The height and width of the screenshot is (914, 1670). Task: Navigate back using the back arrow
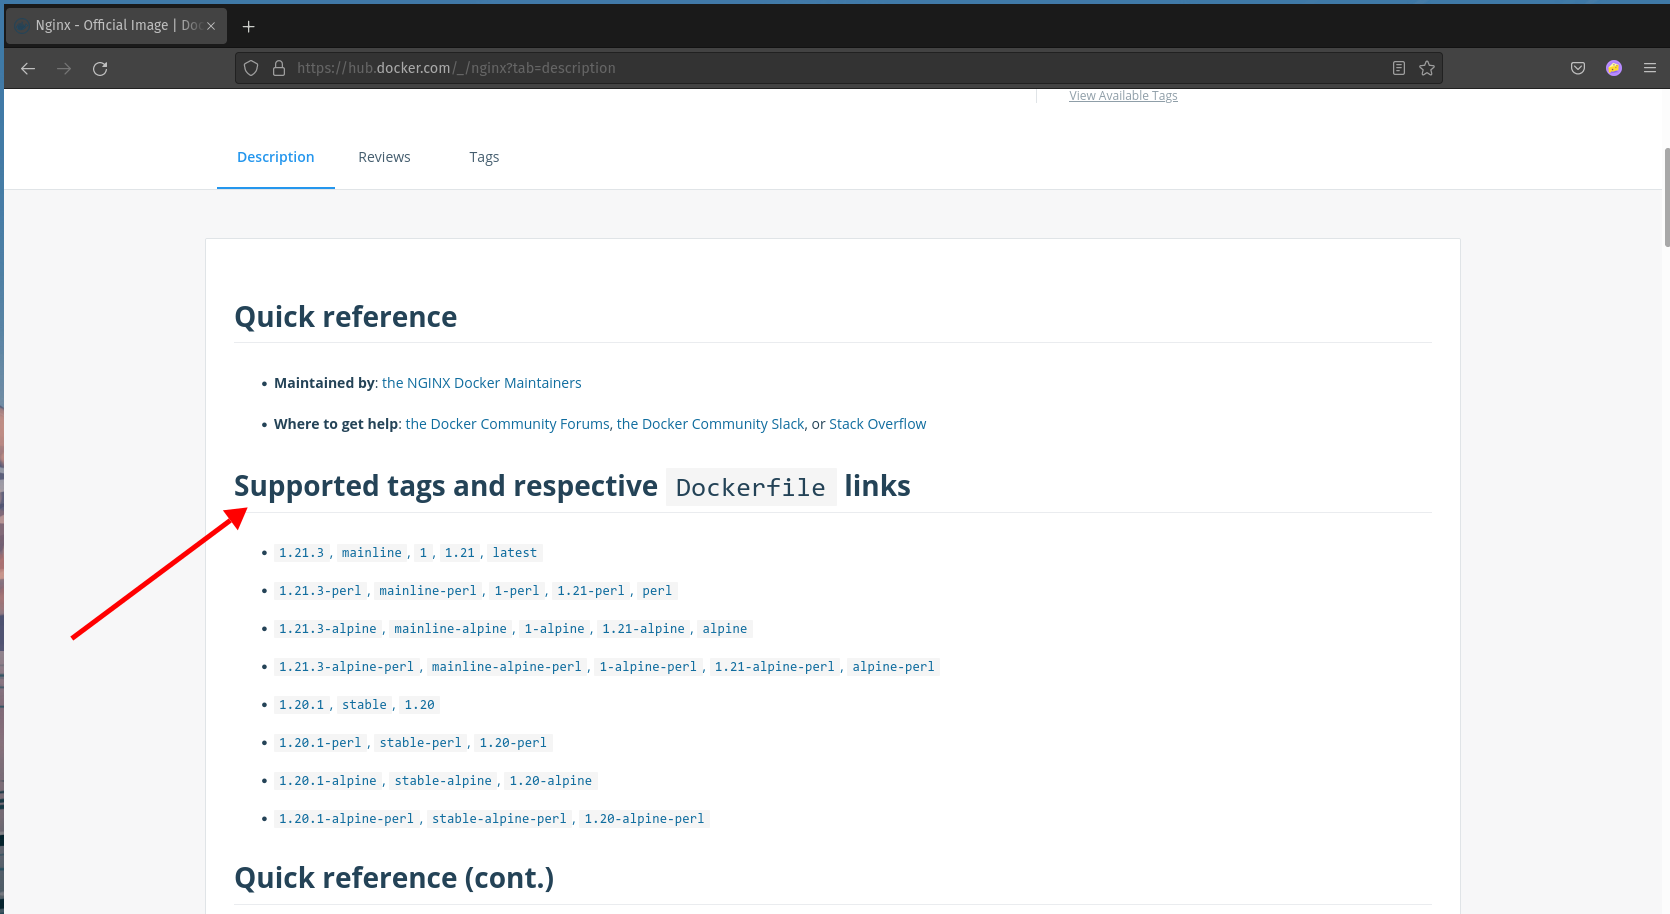(x=27, y=68)
